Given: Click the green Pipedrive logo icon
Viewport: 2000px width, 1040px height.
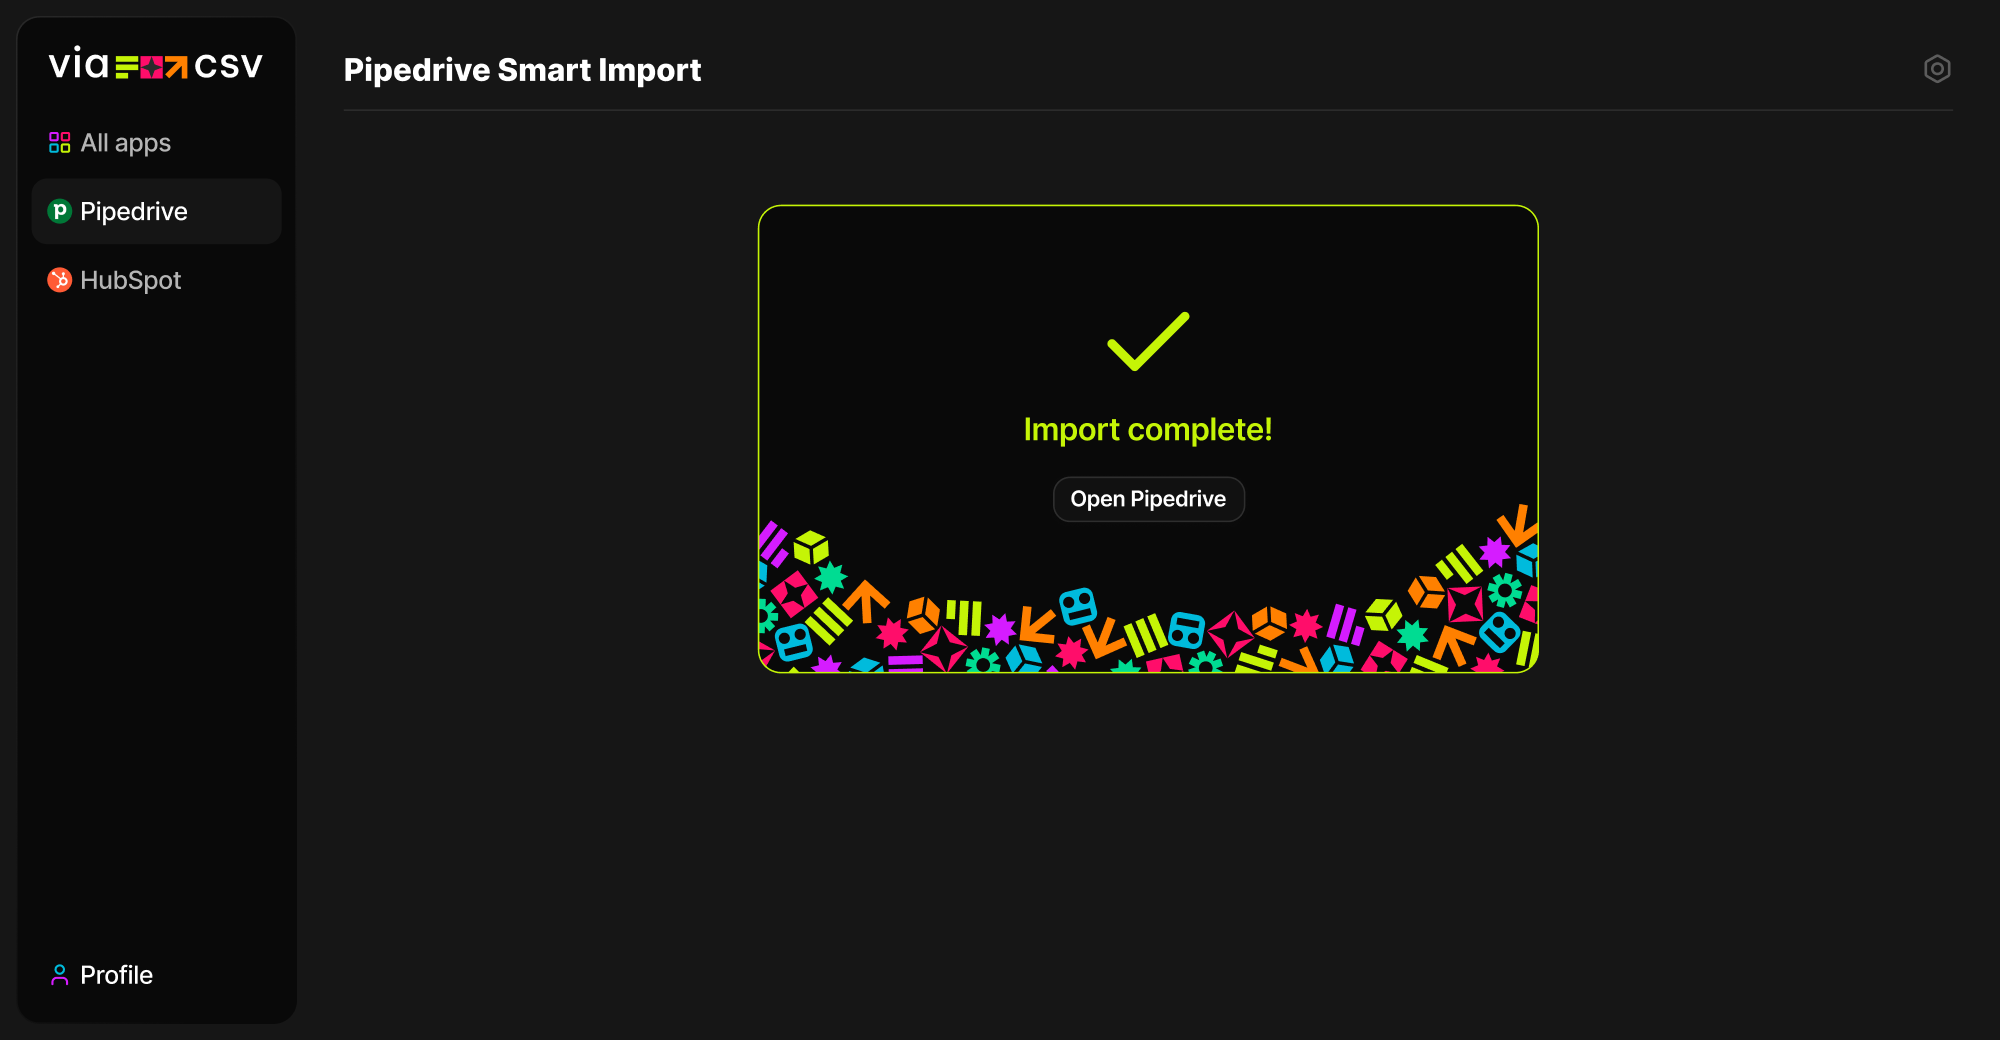Looking at the screenshot, I should tap(60, 211).
